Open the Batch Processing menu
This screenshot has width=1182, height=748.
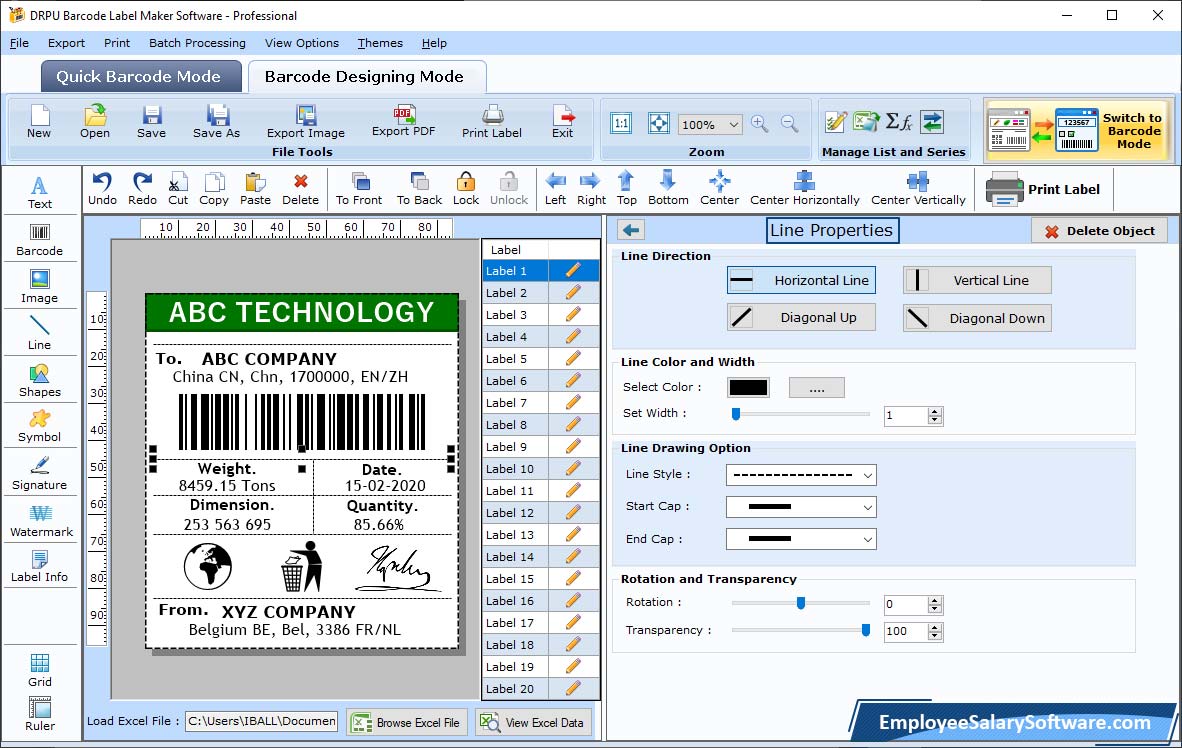[198, 43]
